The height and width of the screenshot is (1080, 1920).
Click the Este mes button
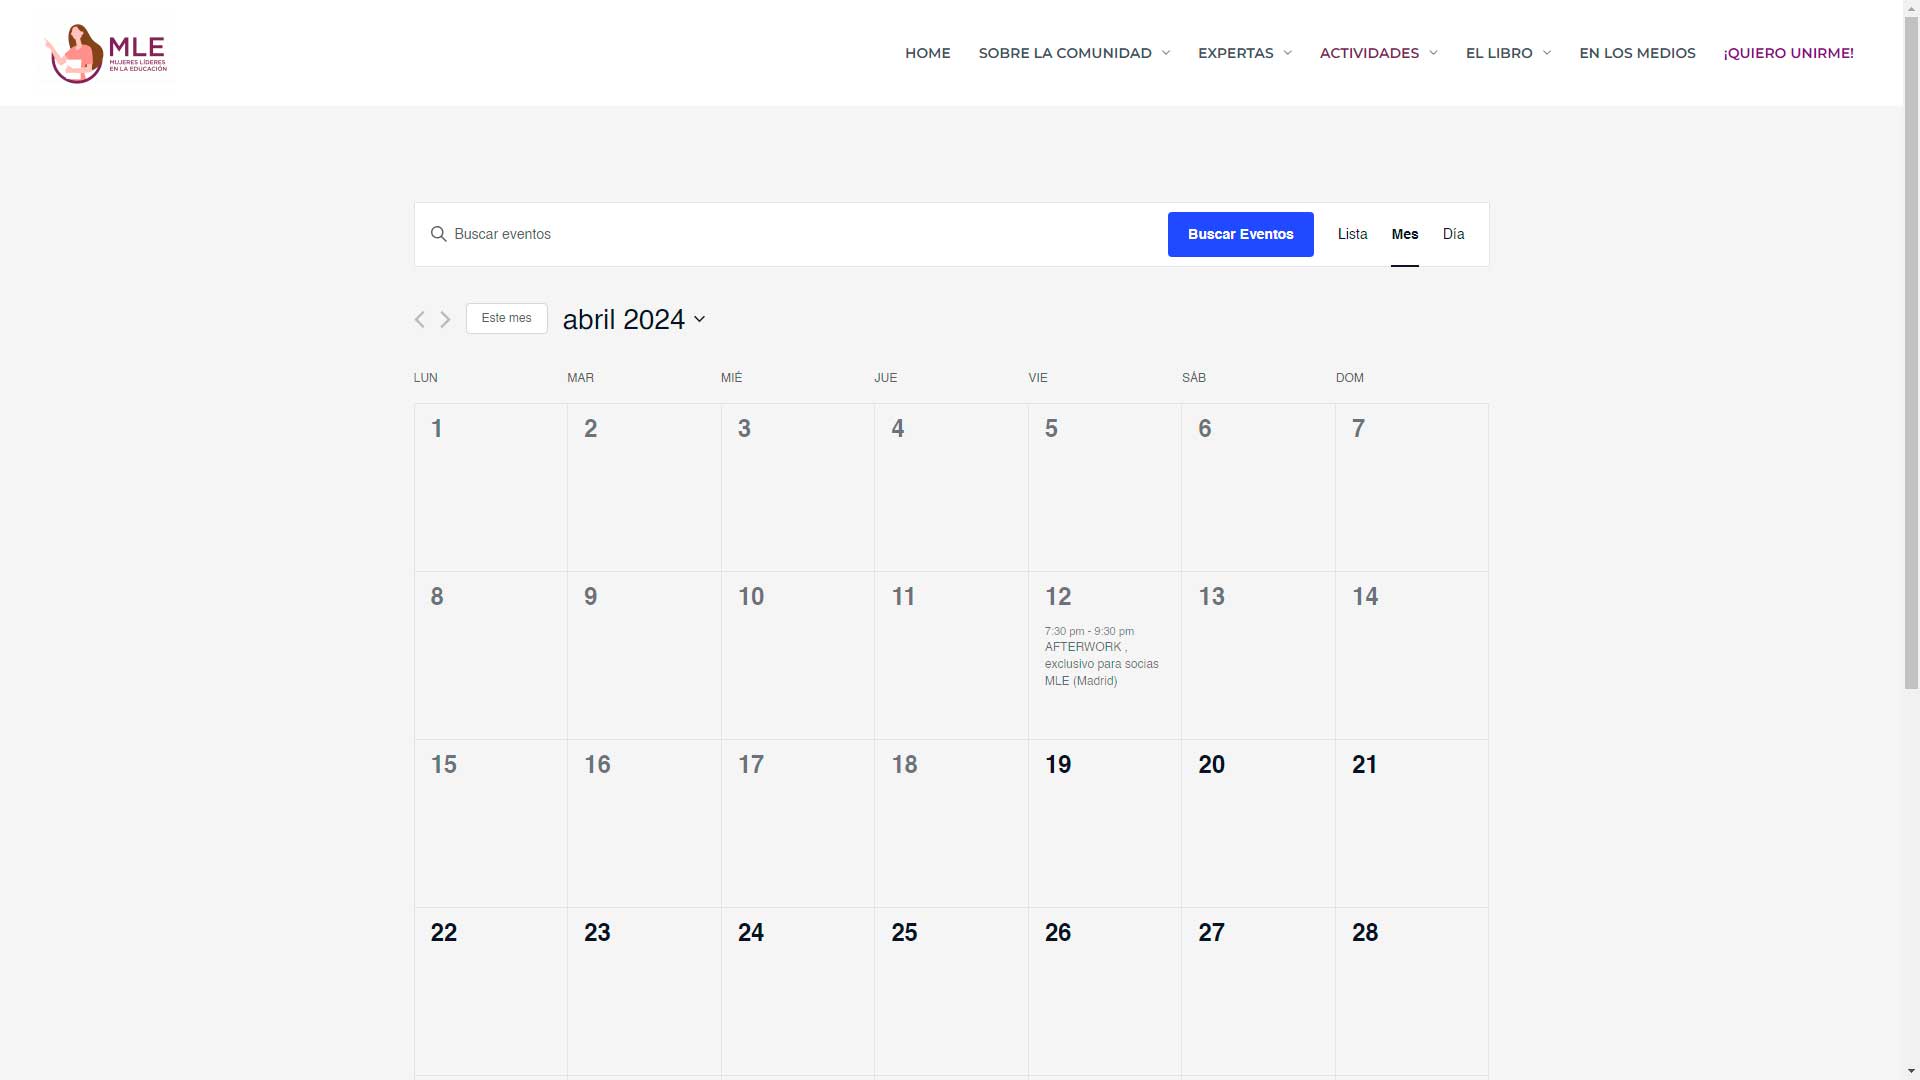tap(506, 318)
